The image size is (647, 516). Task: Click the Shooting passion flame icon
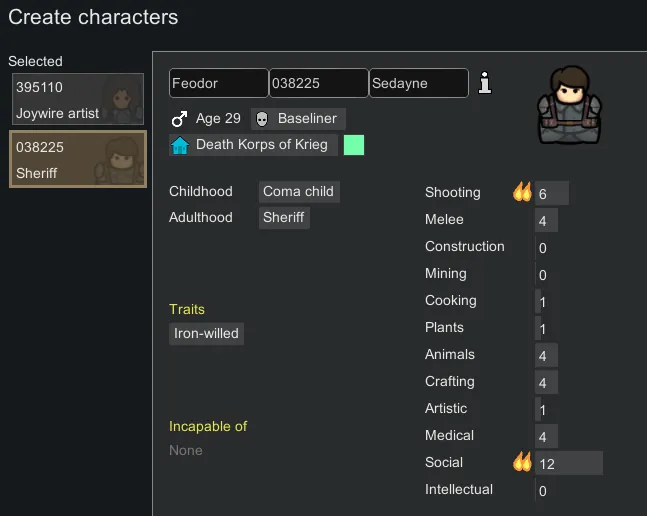point(522,193)
